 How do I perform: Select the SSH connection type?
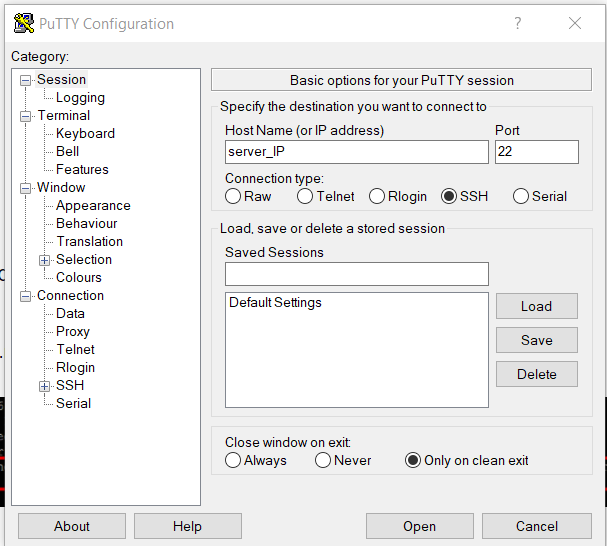(449, 197)
